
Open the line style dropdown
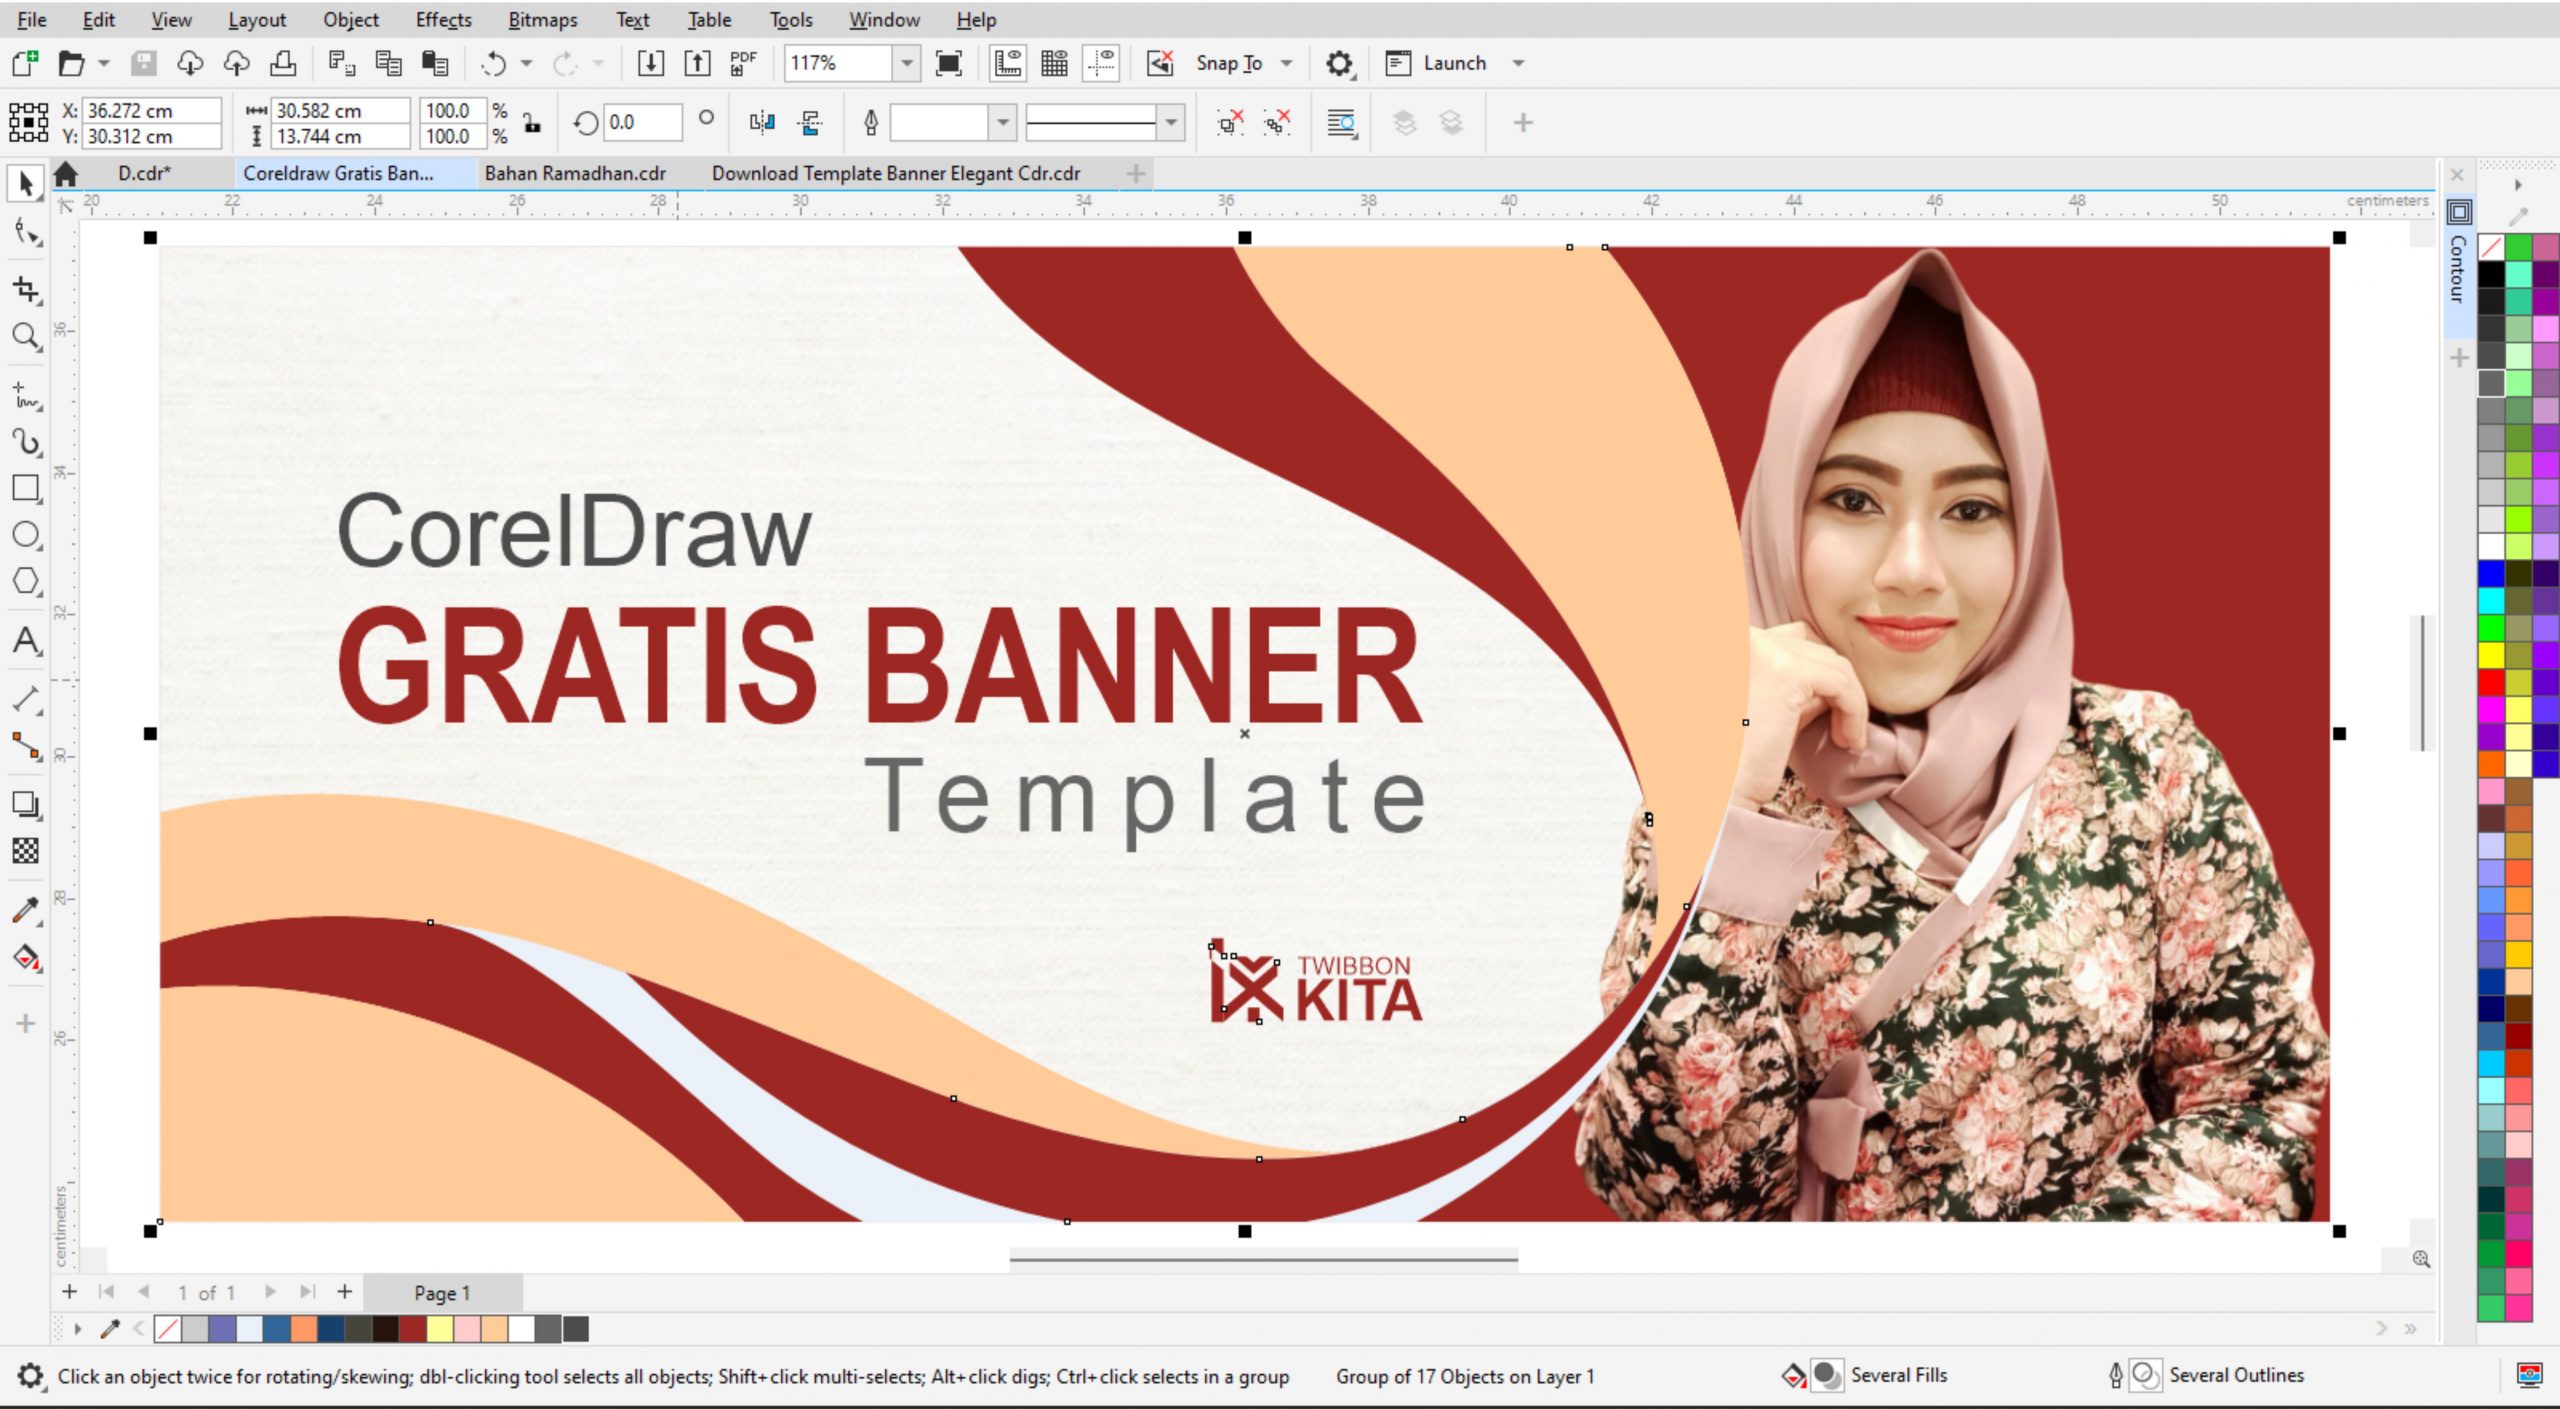1171,123
